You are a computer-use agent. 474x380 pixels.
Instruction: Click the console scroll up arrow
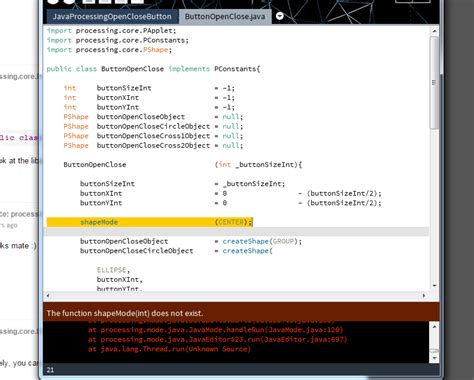tap(434, 326)
